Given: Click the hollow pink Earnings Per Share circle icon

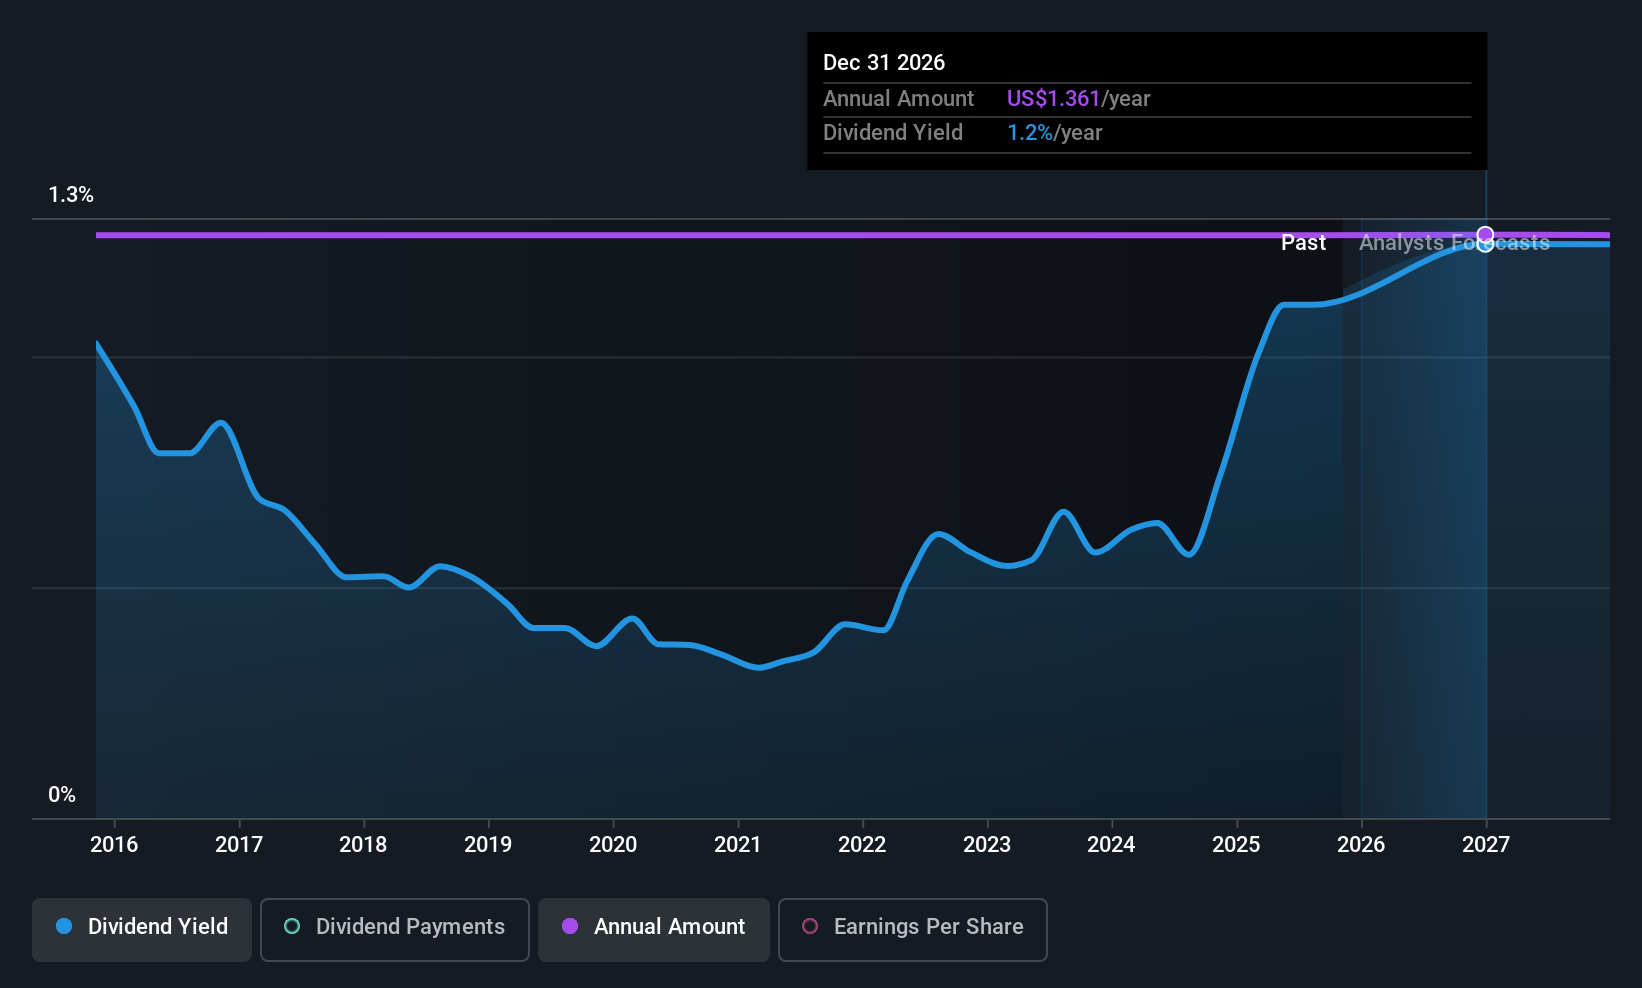Looking at the screenshot, I should click(x=809, y=927).
